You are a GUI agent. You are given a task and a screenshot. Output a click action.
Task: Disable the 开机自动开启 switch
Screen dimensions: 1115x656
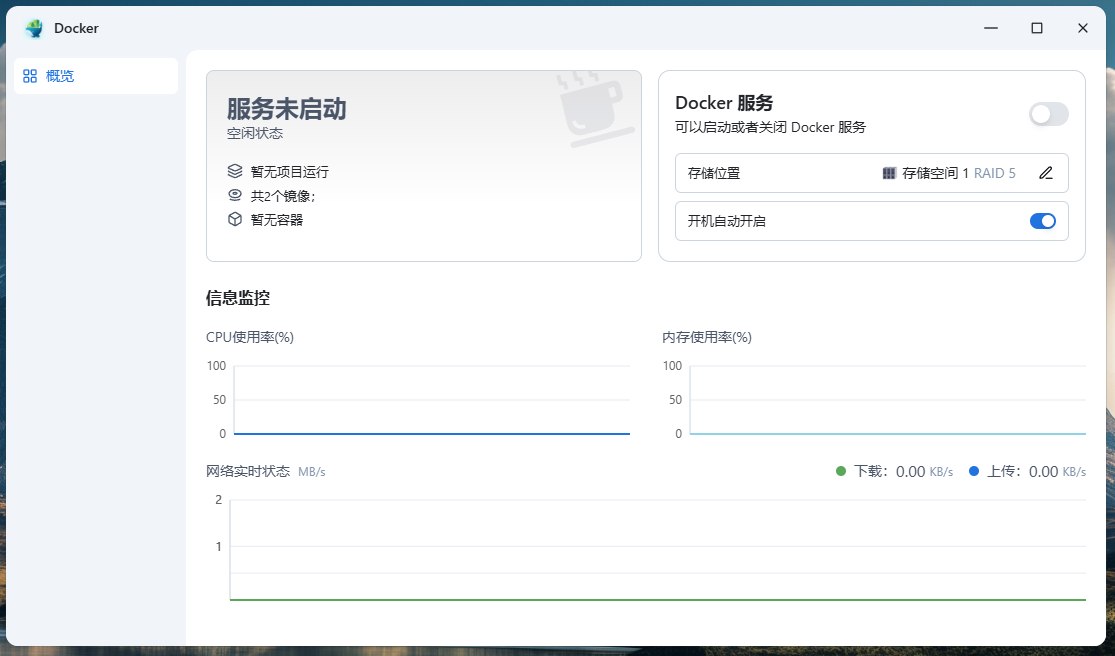pos(1043,221)
